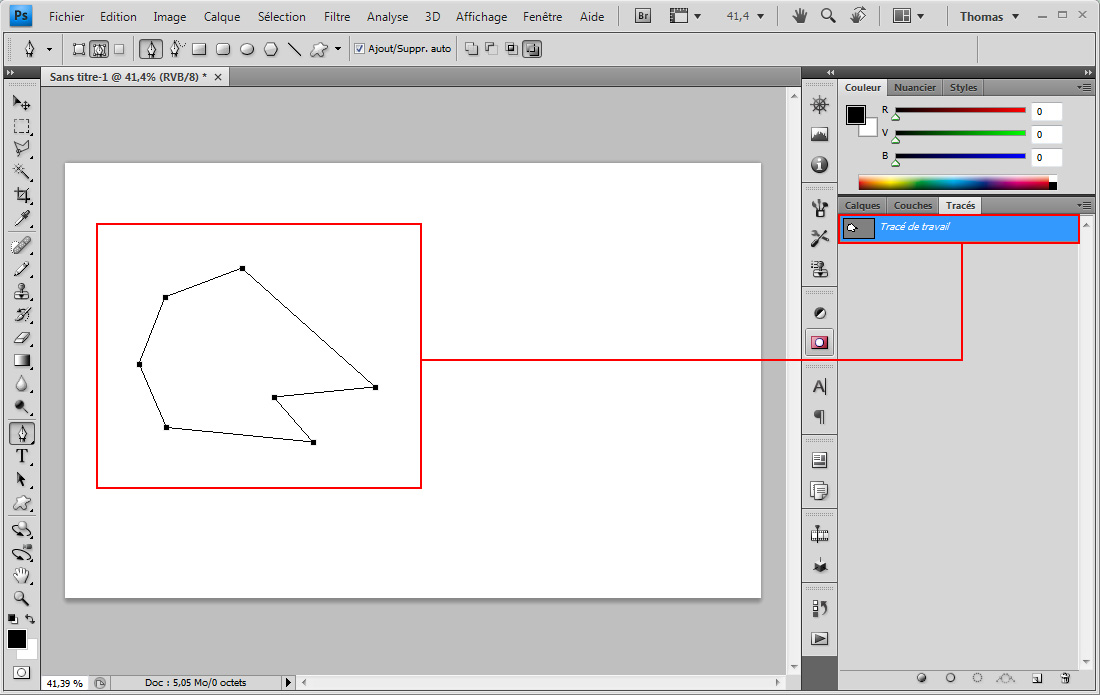Viewport: 1100px width, 695px height.
Task: Select the Eraser tool
Action: [x=21, y=338]
